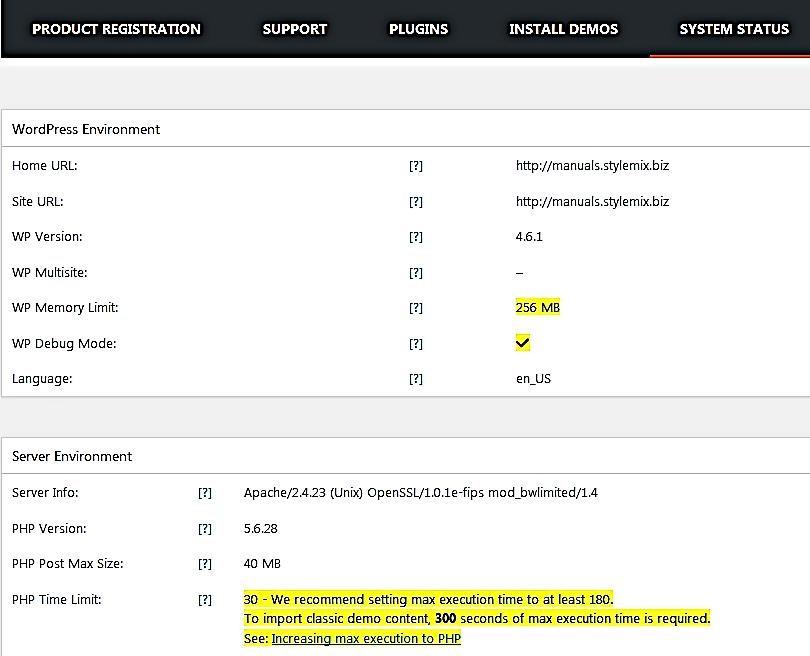Click help icon beside PHP Post Max Size
The height and width of the screenshot is (656, 810).
click(x=205, y=564)
